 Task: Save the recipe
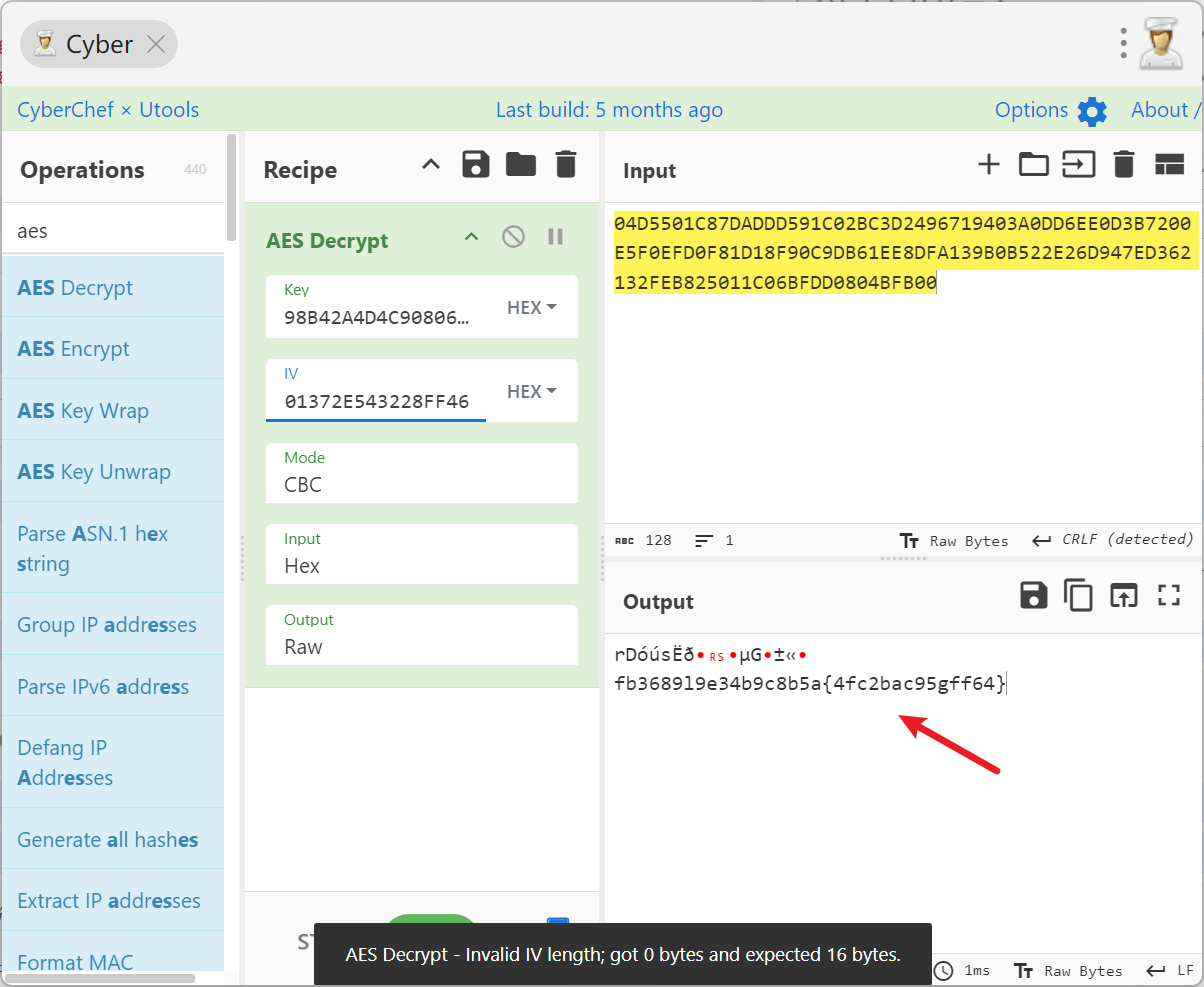coord(476,165)
